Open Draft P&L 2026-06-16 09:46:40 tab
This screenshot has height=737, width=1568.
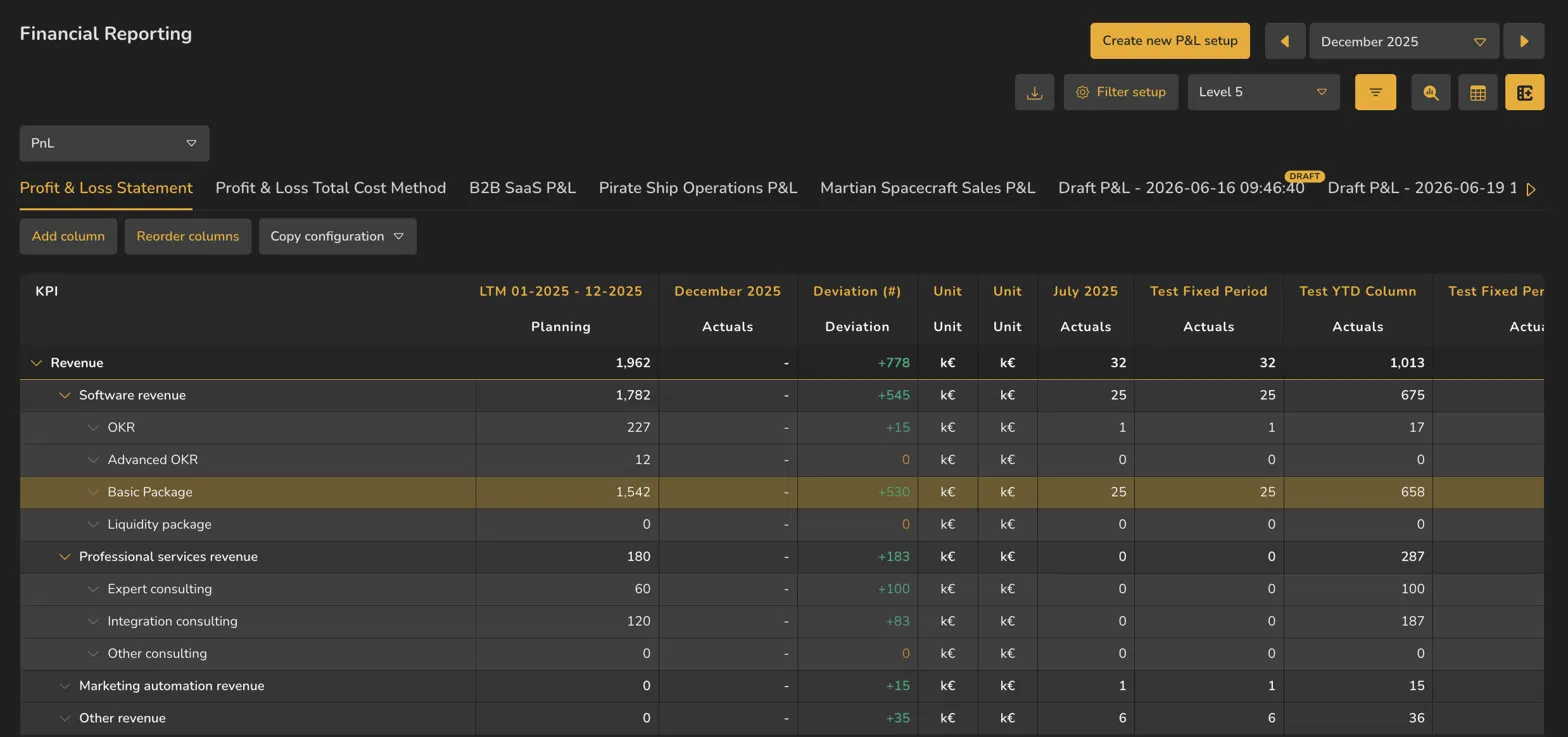[x=1181, y=188]
